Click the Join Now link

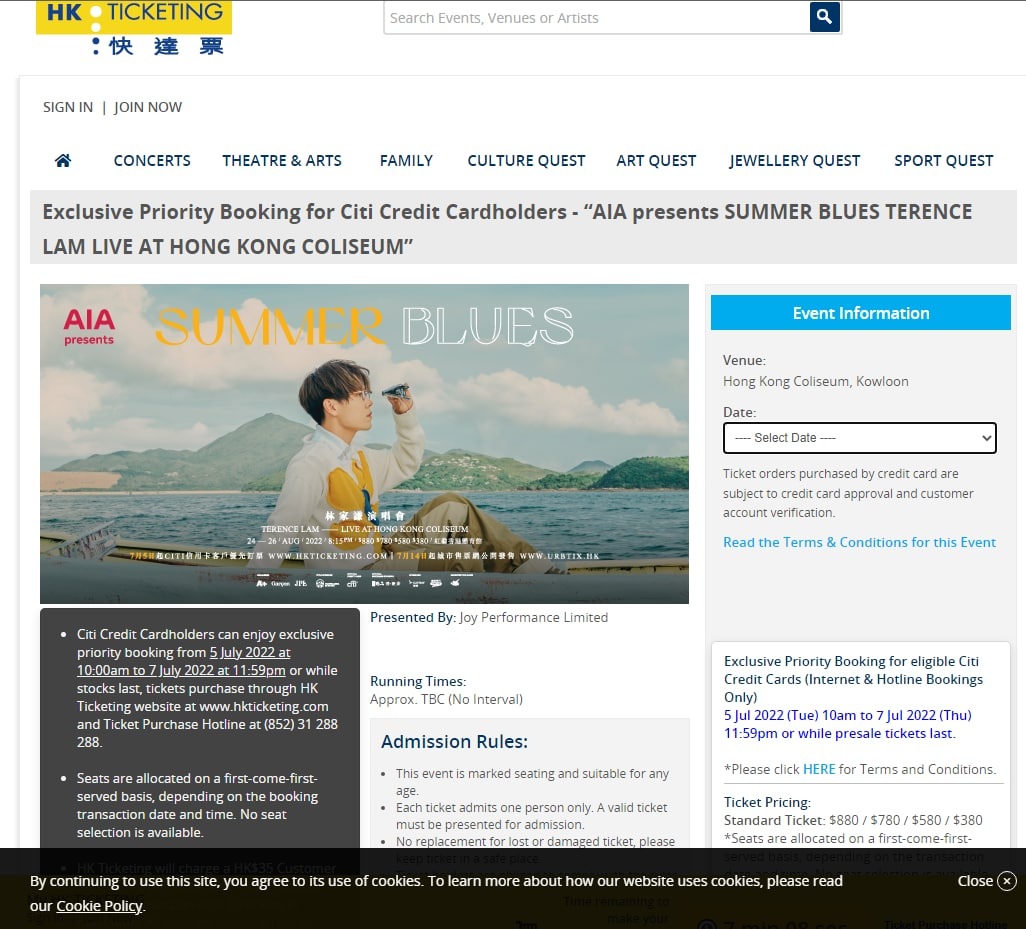click(x=148, y=107)
